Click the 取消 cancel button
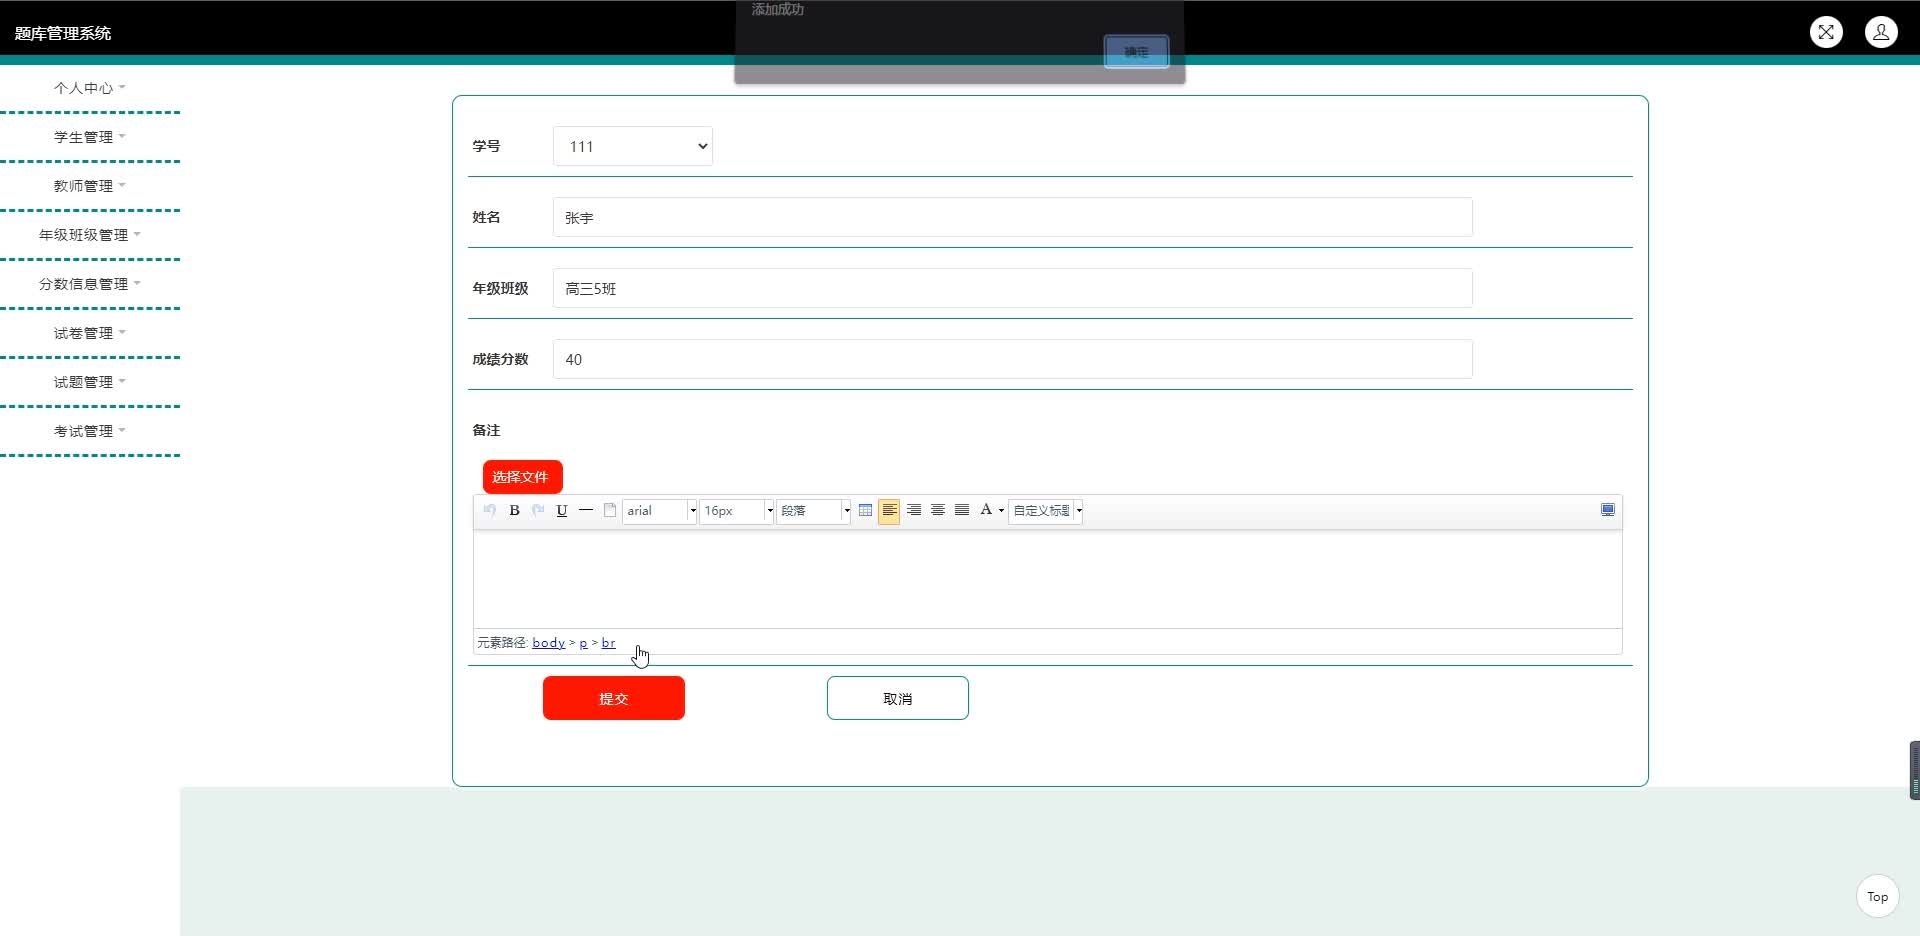This screenshot has height=936, width=1920. pyautogui.click(x=897, y=698)
